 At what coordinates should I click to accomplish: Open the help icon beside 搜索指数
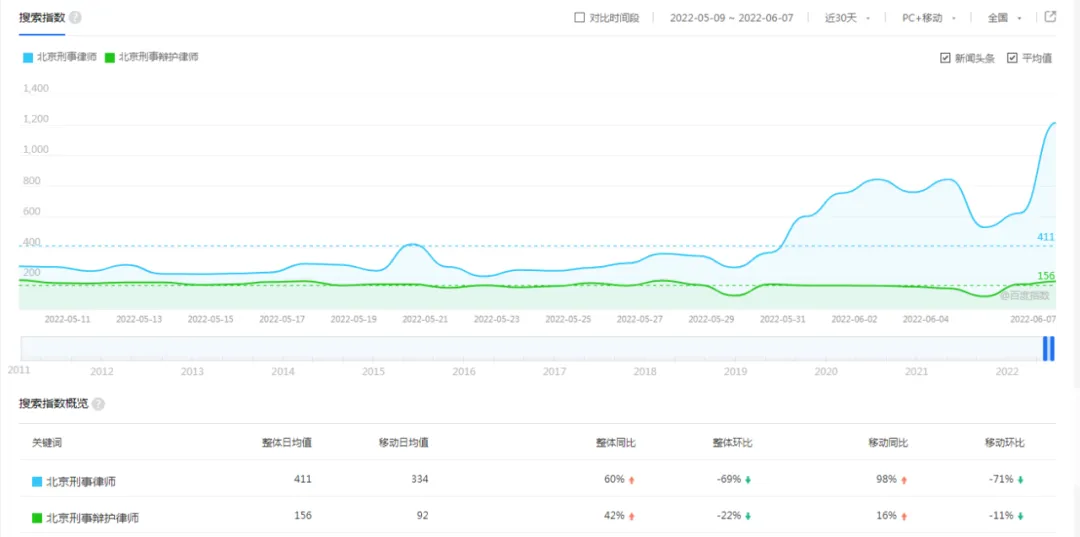tap(75, 17)
